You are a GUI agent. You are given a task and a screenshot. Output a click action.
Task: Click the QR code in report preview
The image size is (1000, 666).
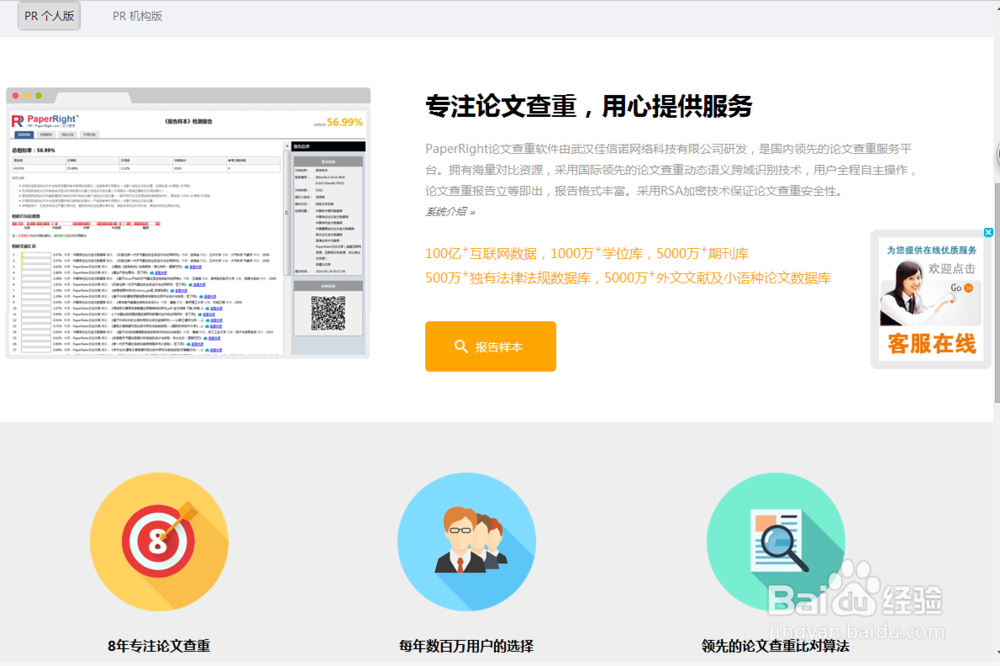(x=328, y=313)
